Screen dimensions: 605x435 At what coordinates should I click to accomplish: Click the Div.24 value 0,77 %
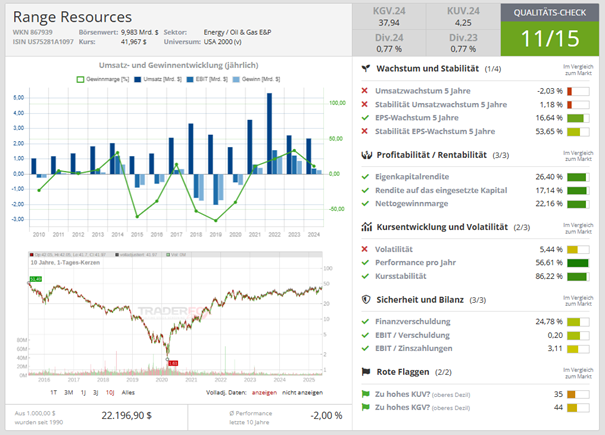click(x=389, y=49)
